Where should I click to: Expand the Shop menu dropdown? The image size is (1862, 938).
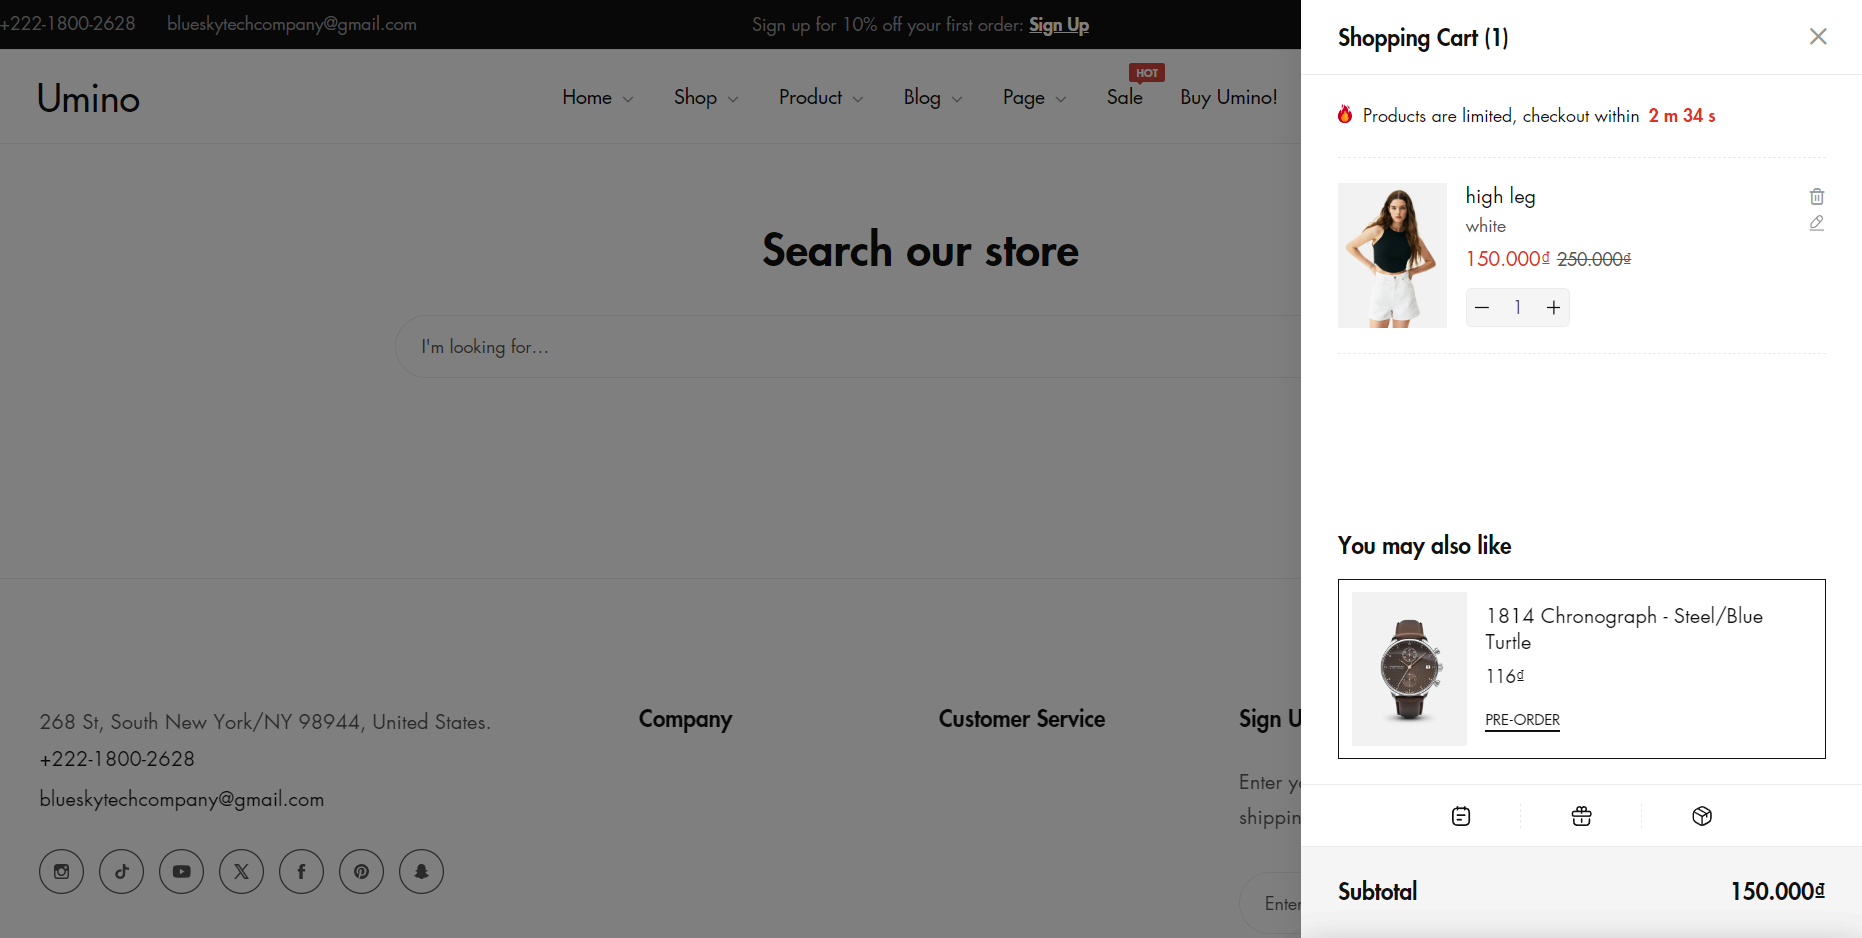[x=705, y=98]
